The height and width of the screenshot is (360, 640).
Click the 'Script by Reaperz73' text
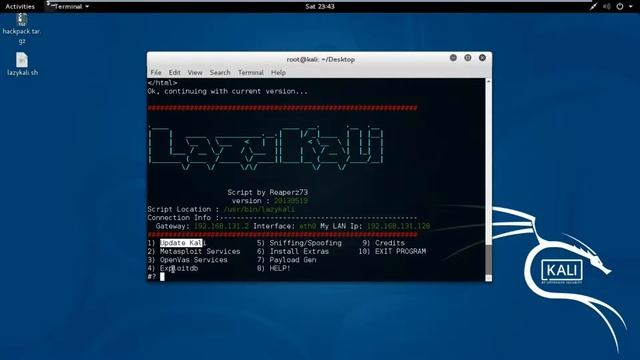click(x=268, y=192)
